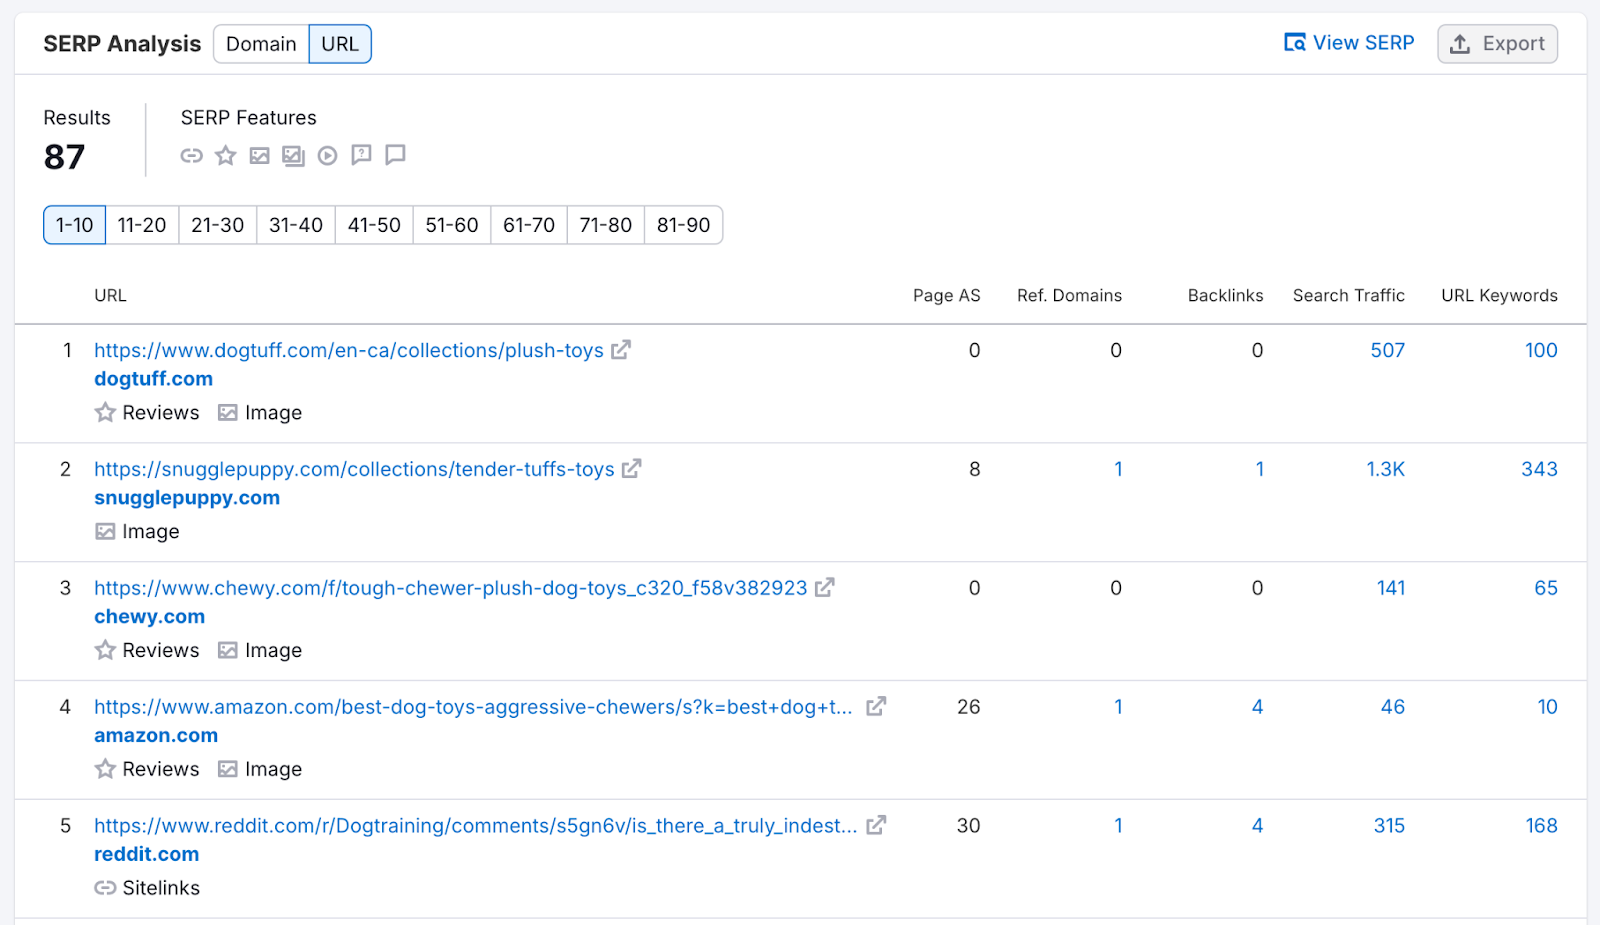The image size is (1600, 925).
Task: Click the Image SERP feature icon
Action: pos(260,155)
